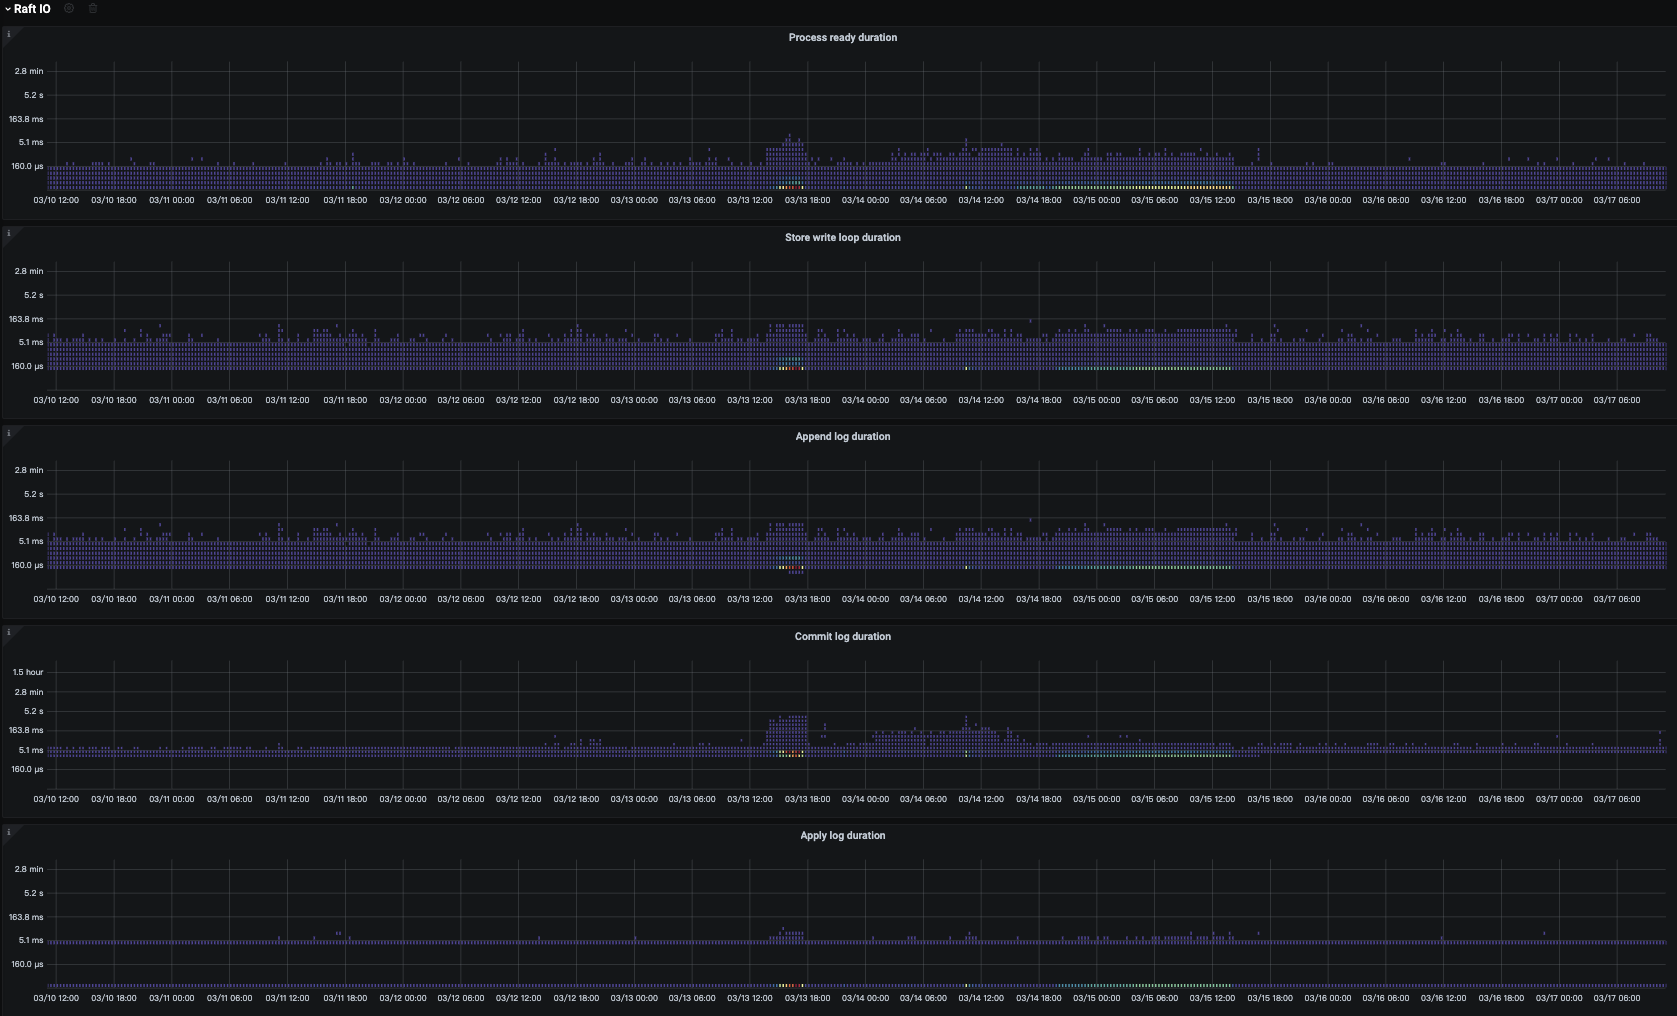Open Append log duration panel title menu
This screenshot has width=1677, height=1016.
[842, 436]
